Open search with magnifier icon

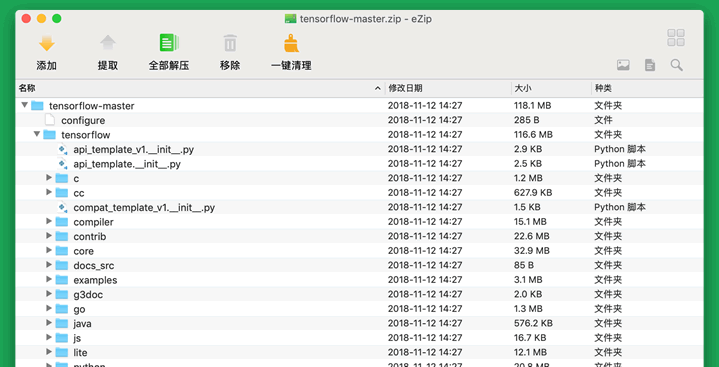tap(677, 65)
